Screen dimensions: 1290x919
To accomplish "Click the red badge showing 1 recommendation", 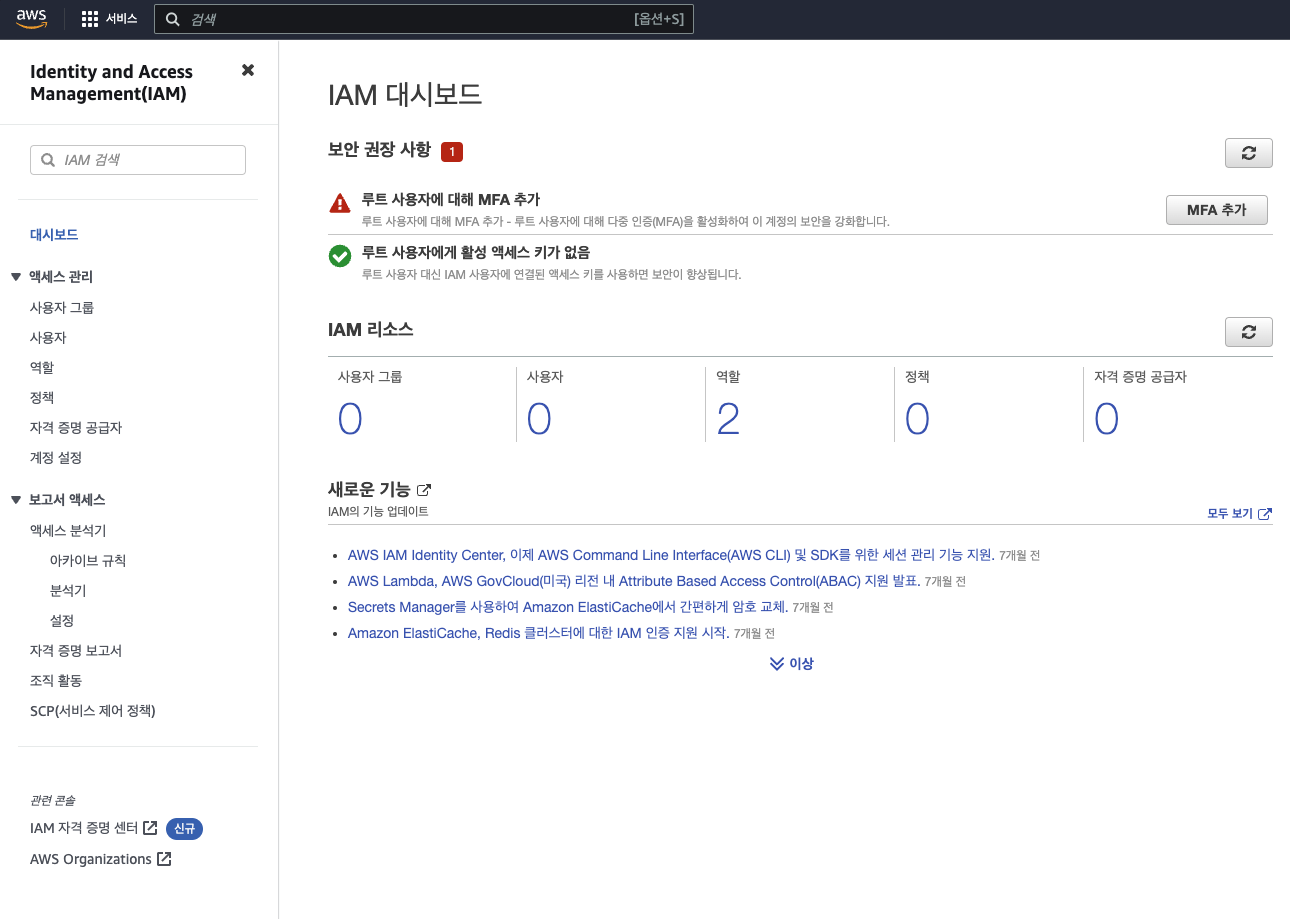I will pyautogui.click(x=452, y=152).
